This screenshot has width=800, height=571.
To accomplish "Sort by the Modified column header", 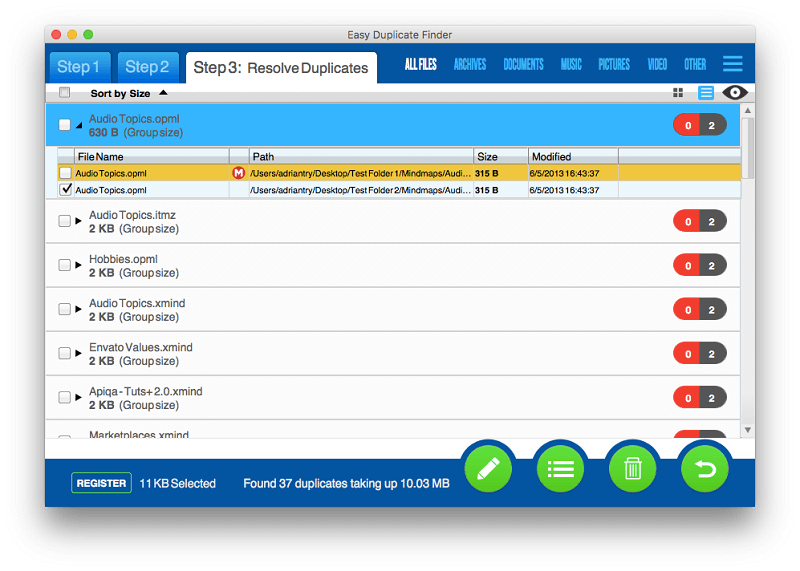I will (573, 156).
